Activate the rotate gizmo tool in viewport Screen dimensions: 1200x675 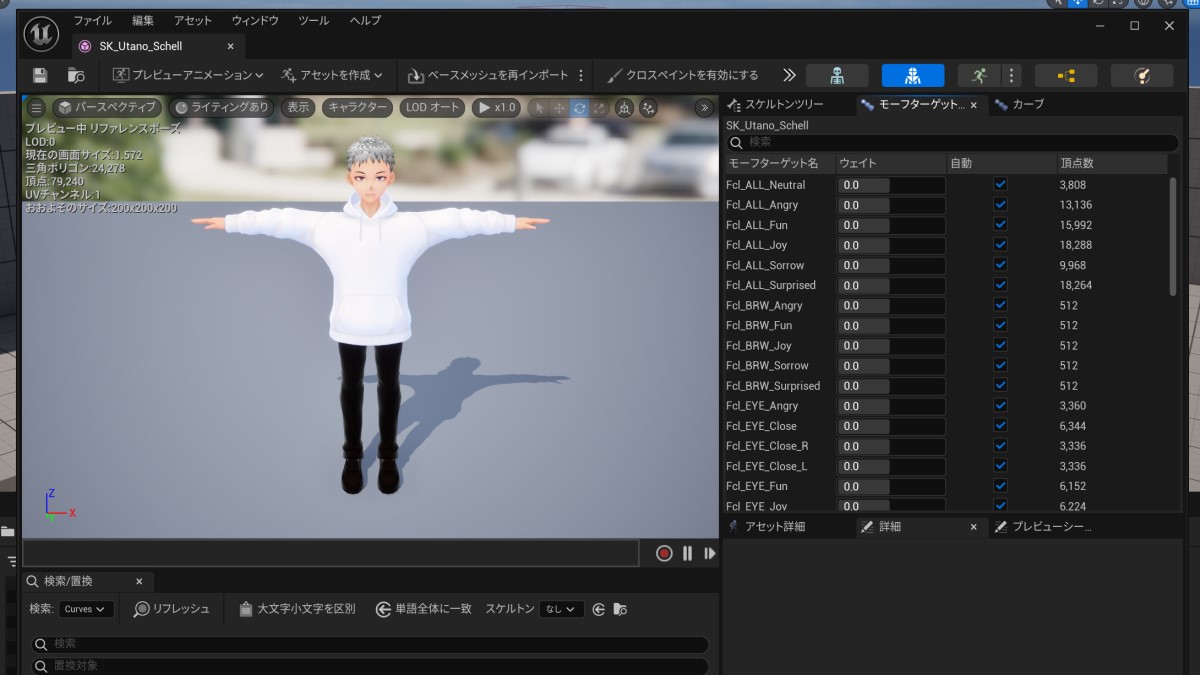click(x=579, y=108)
